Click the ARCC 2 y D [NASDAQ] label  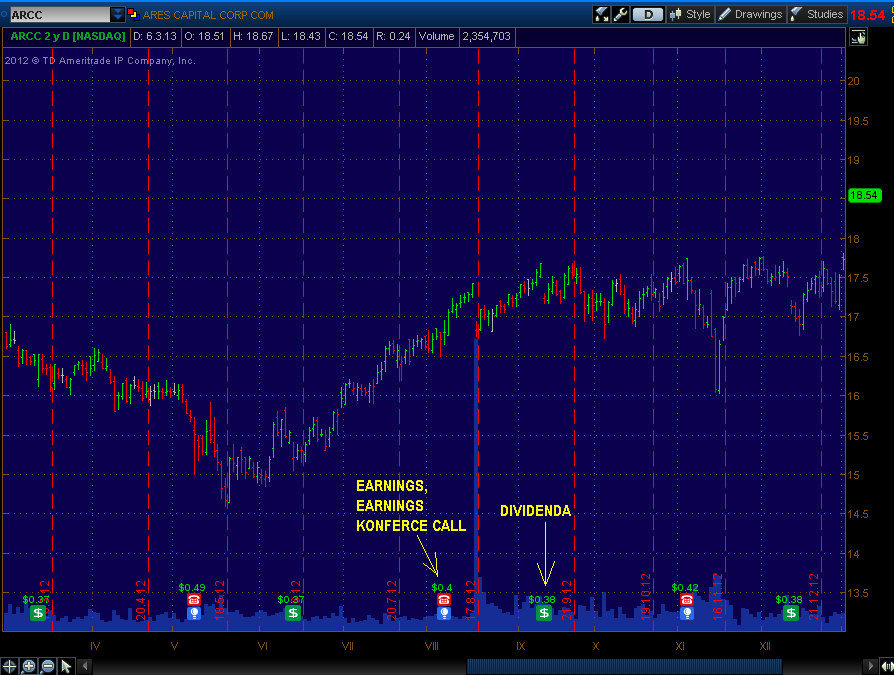pos(67,36)
